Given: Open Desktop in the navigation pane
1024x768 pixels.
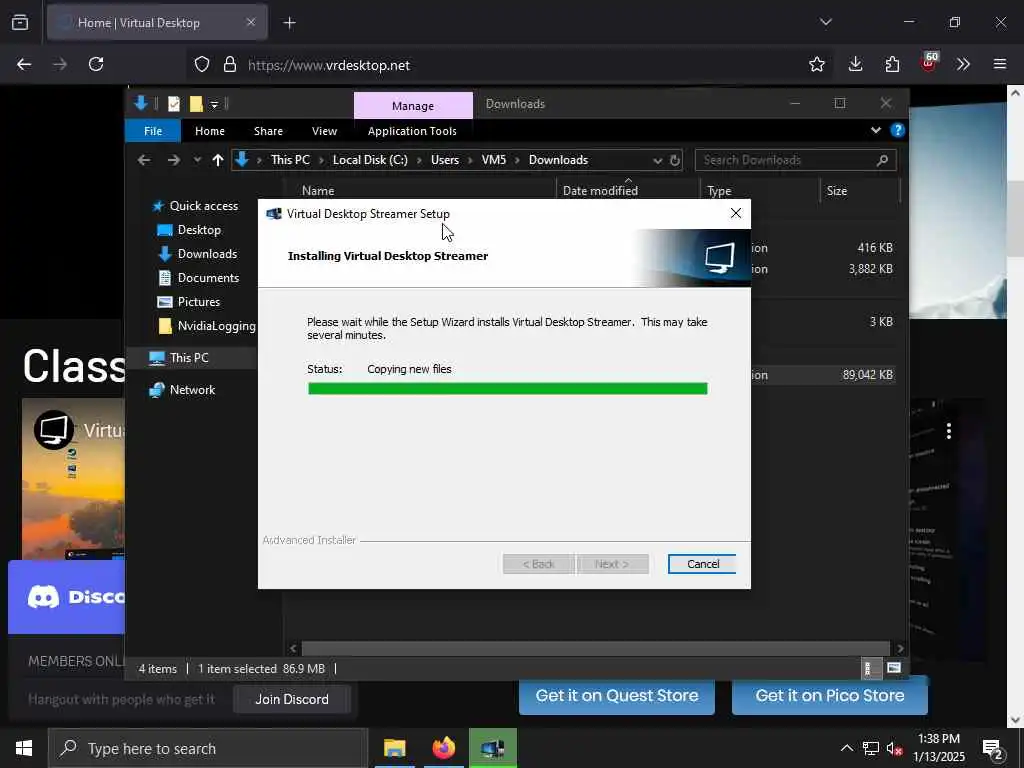Looking at the screenshot, I should (x=189, y=230).
